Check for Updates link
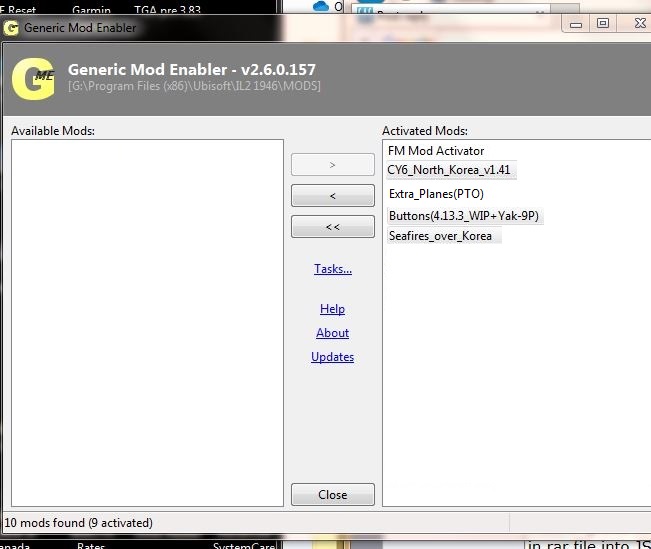This screenshot has height=549, width=651. click(332, 357)
